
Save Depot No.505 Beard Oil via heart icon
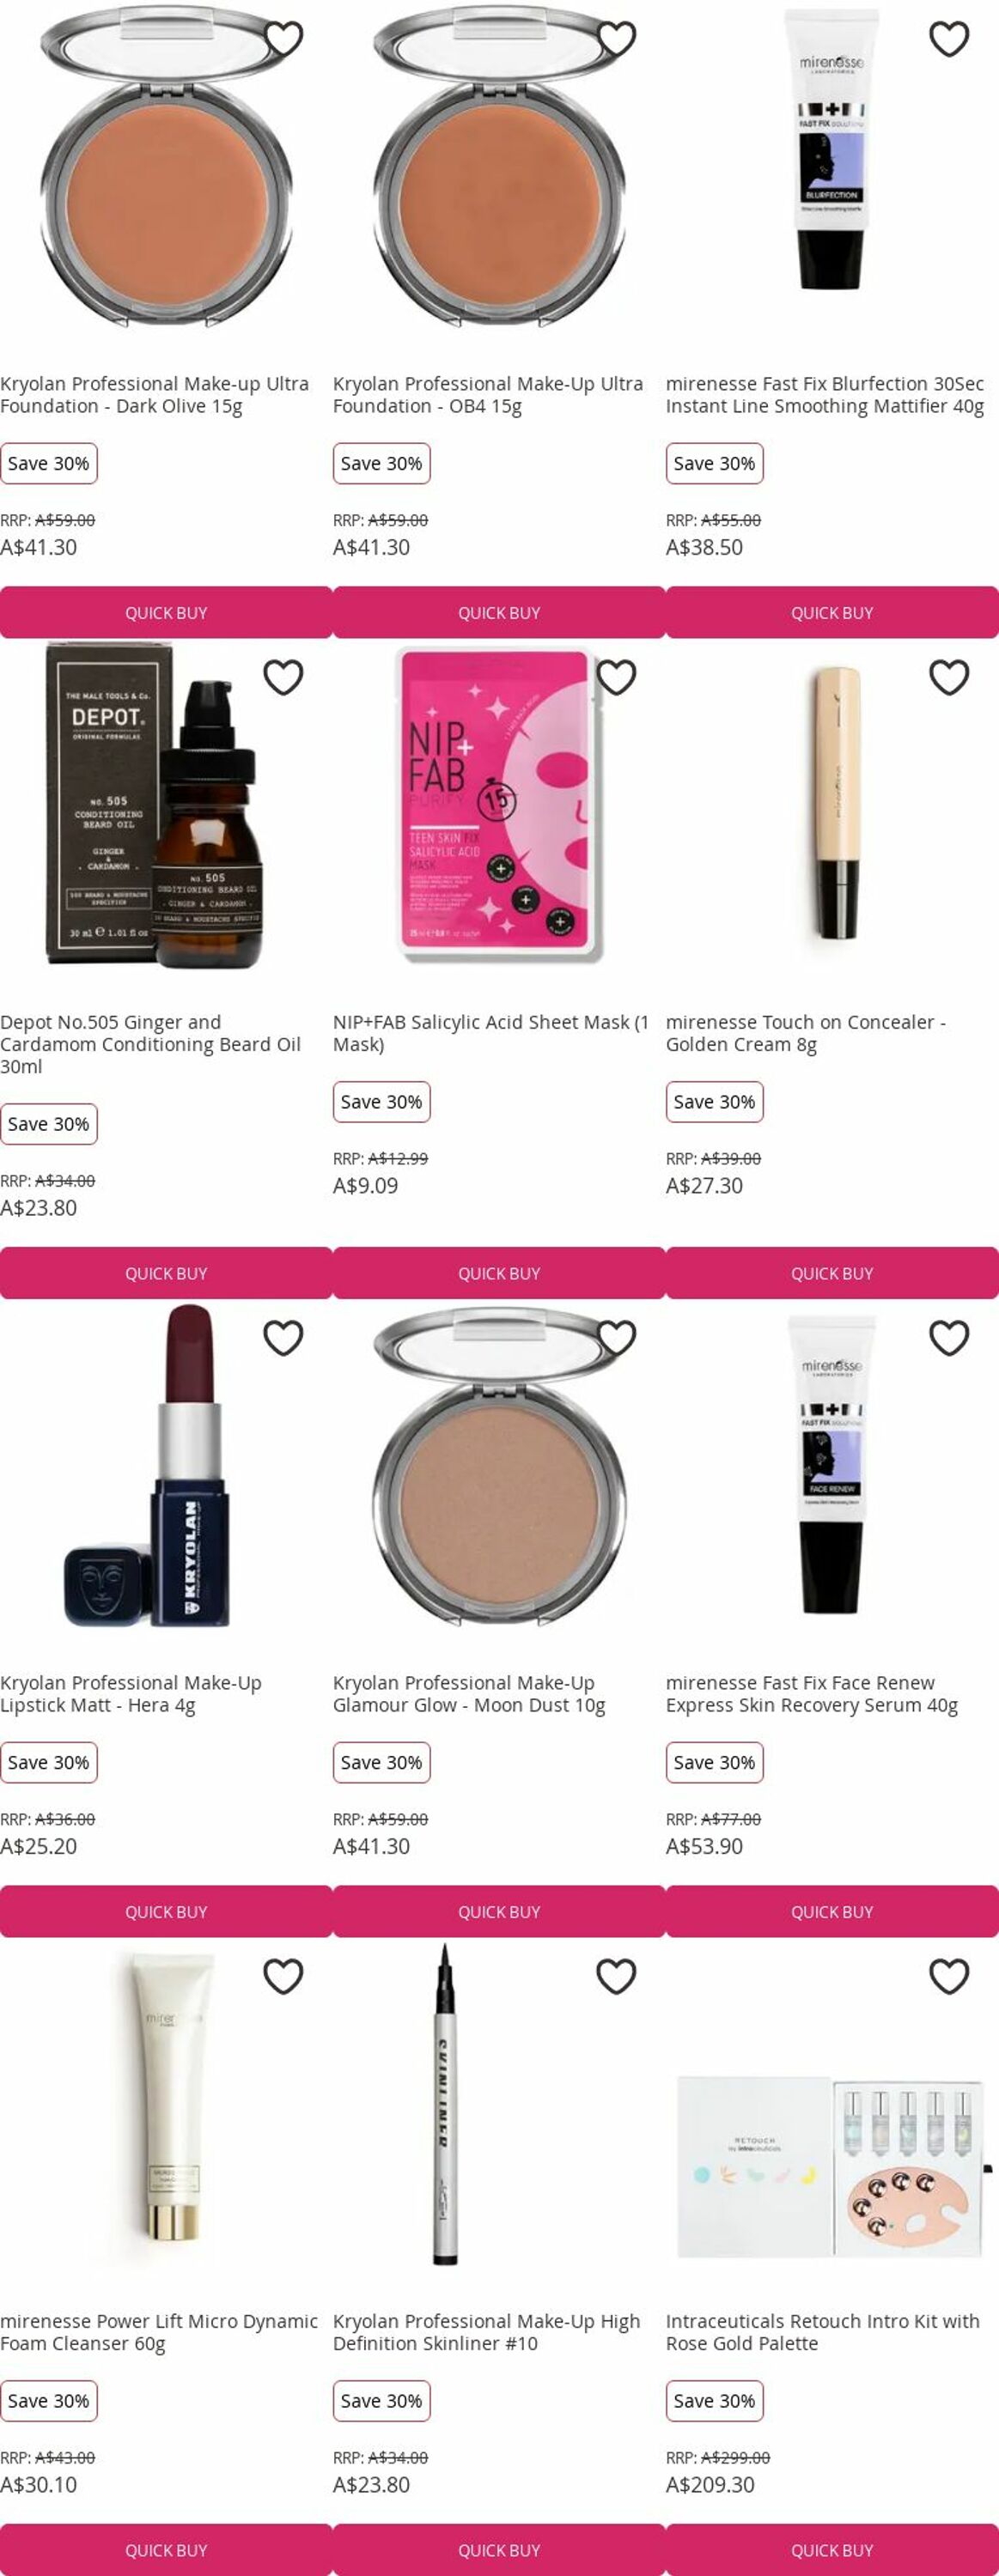(x=283, y=677)
